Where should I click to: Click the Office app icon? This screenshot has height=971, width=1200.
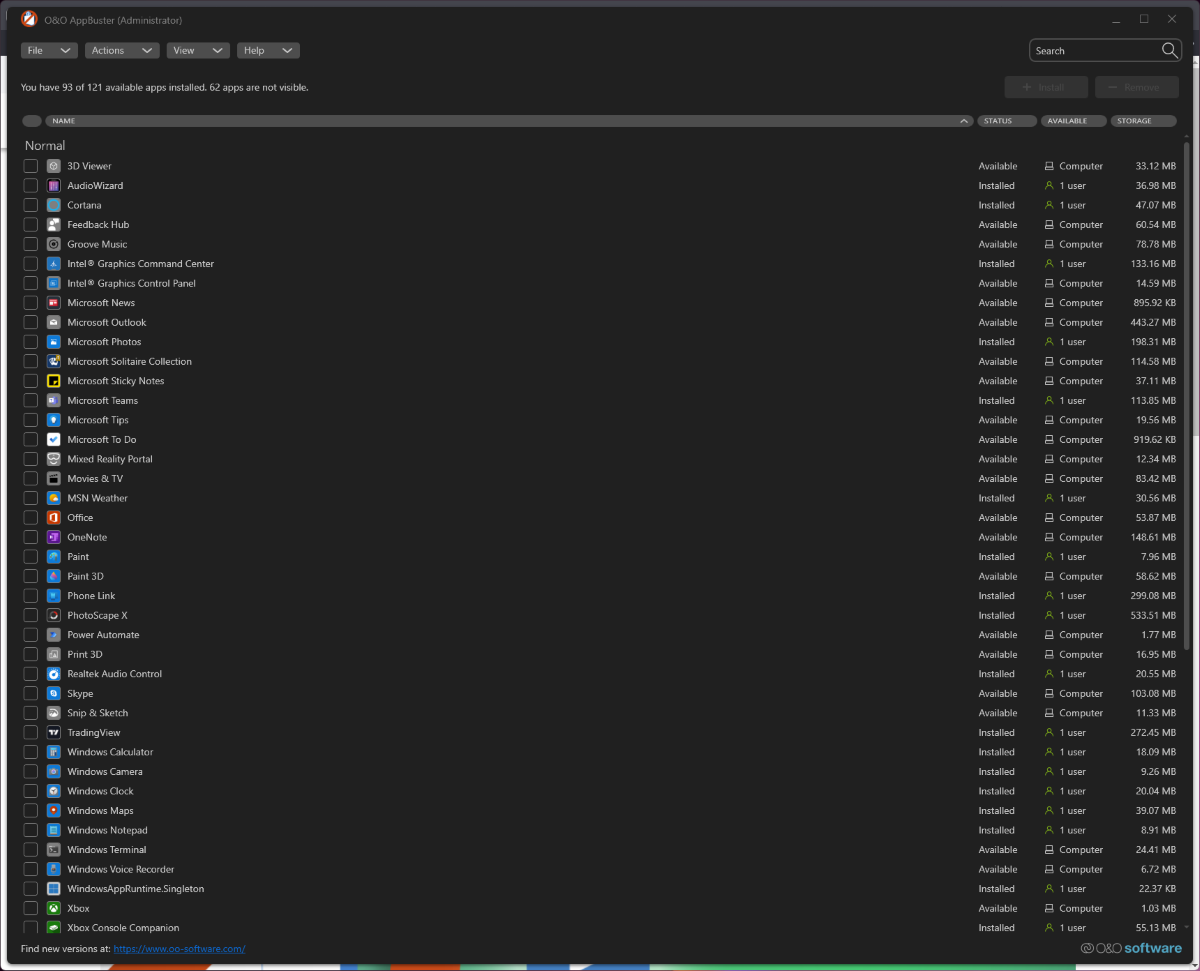(x=54, y=518)
